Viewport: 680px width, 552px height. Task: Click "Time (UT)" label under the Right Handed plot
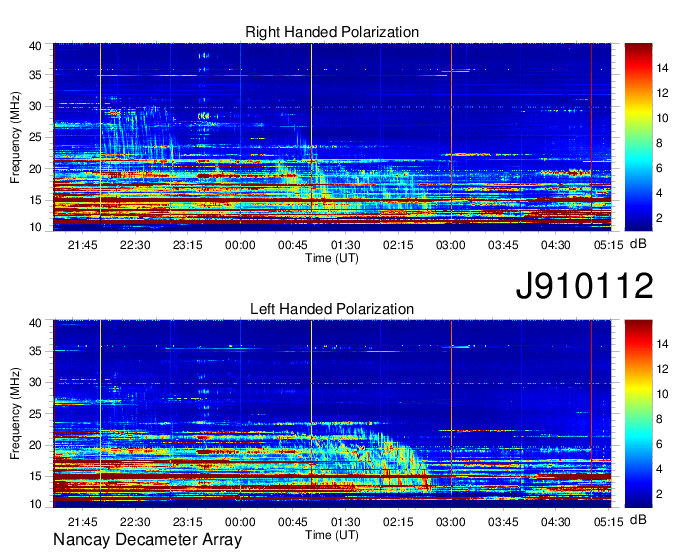pyautogui.click(x=332, y=258)
